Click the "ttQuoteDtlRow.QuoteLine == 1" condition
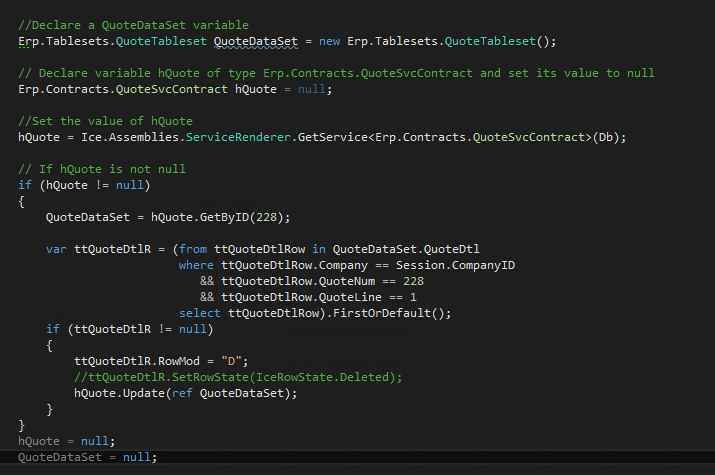The image size is (715, 475). [319, 297]
